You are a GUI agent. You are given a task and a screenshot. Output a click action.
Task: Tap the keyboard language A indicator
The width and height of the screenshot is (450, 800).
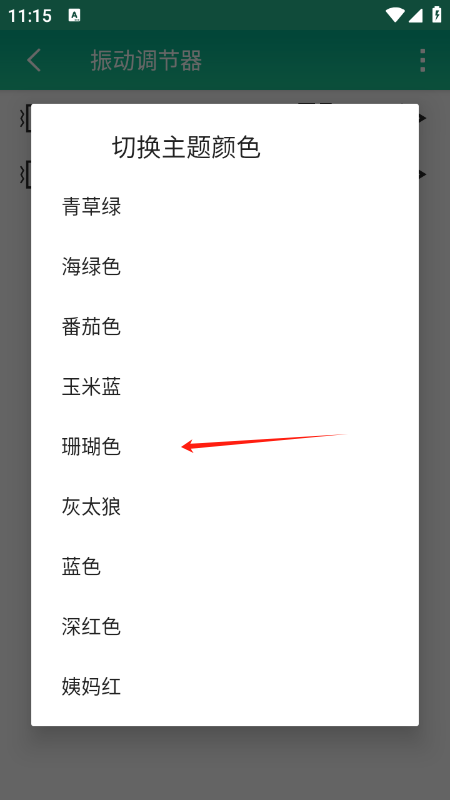[74, 15]
